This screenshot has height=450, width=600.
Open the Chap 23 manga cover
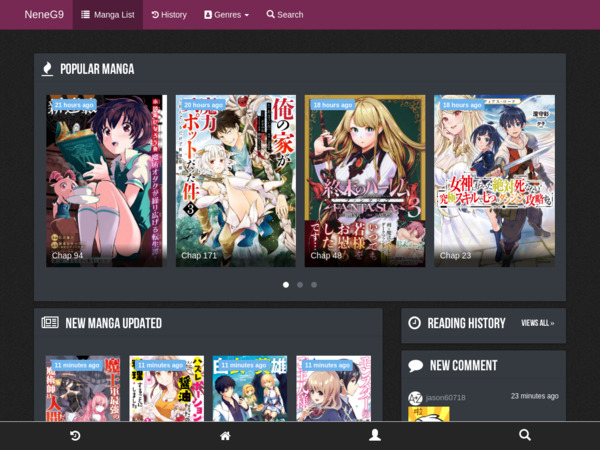tap(494, 181)
